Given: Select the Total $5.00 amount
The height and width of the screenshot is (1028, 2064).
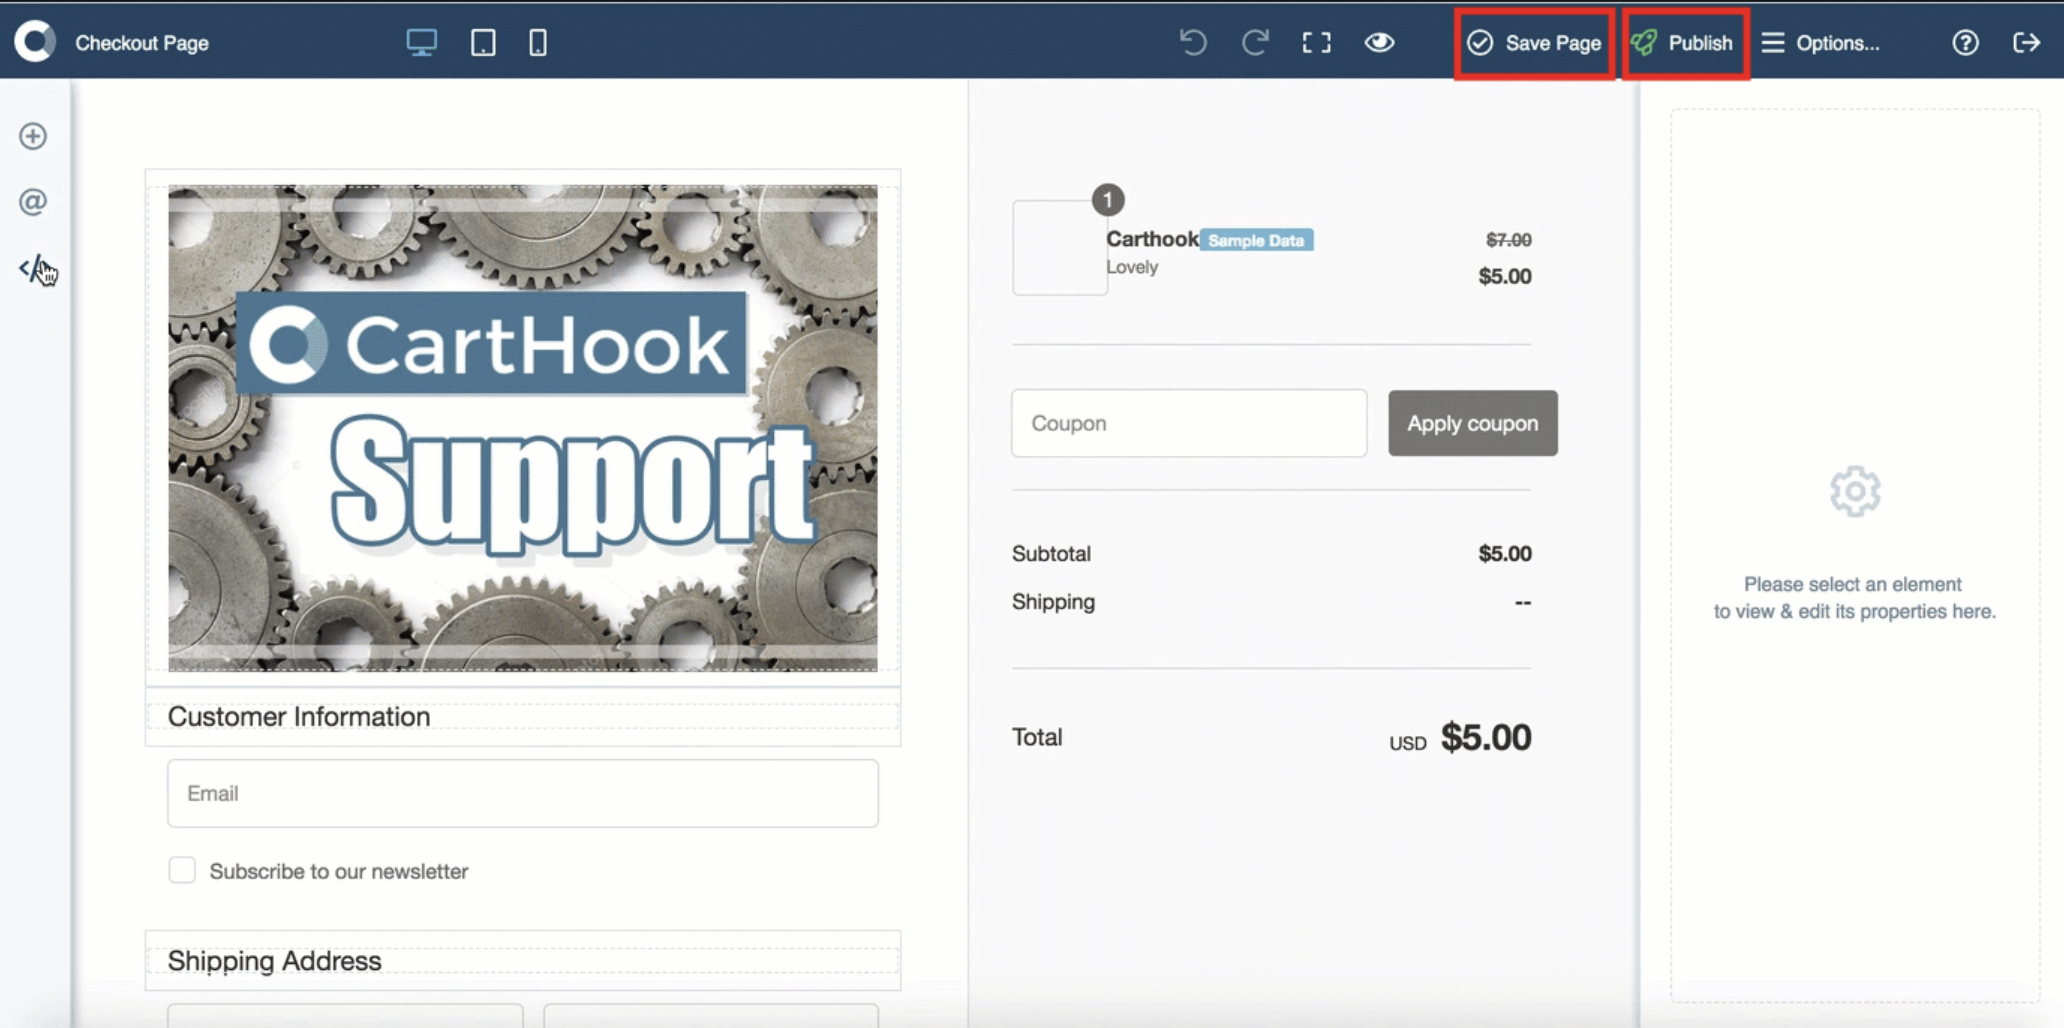Looking at the screenshot, I should click(1485, 737).
